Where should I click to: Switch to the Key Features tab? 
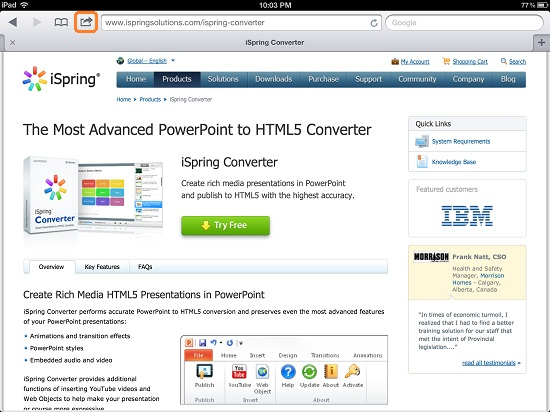[x=102, y=267]
